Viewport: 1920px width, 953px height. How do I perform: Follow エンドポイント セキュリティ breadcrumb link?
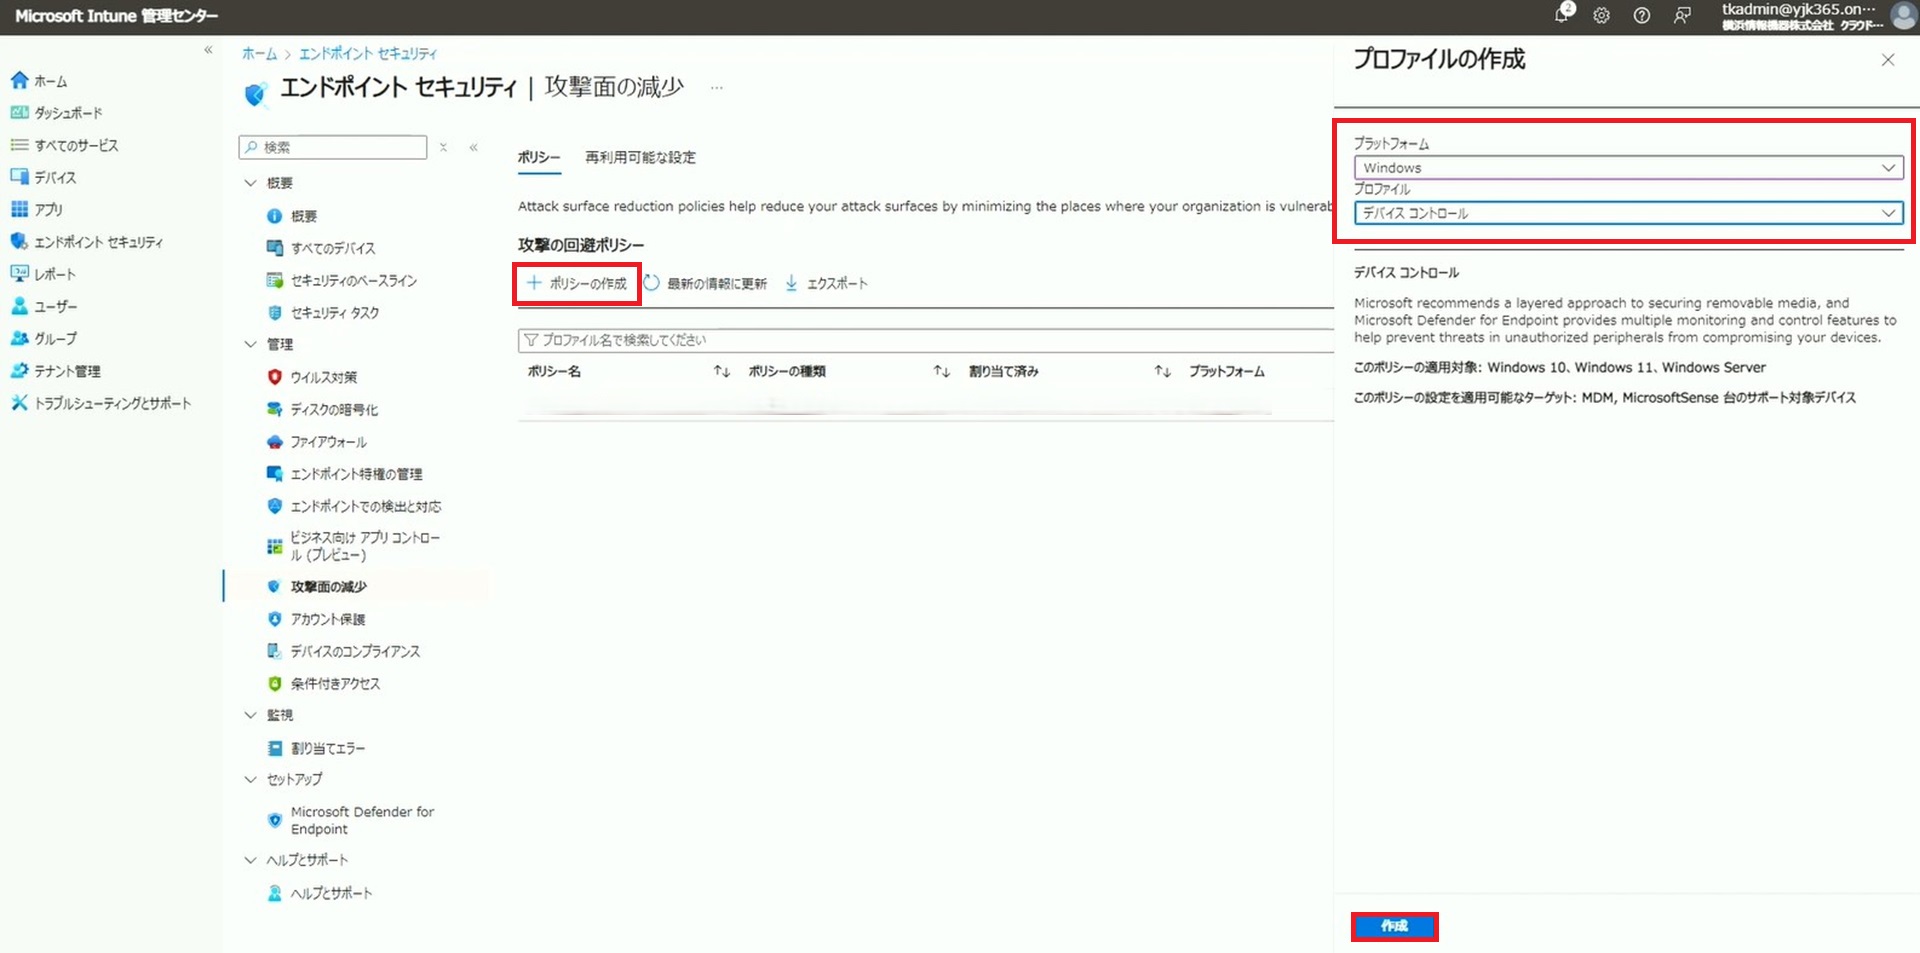point(368,54)
